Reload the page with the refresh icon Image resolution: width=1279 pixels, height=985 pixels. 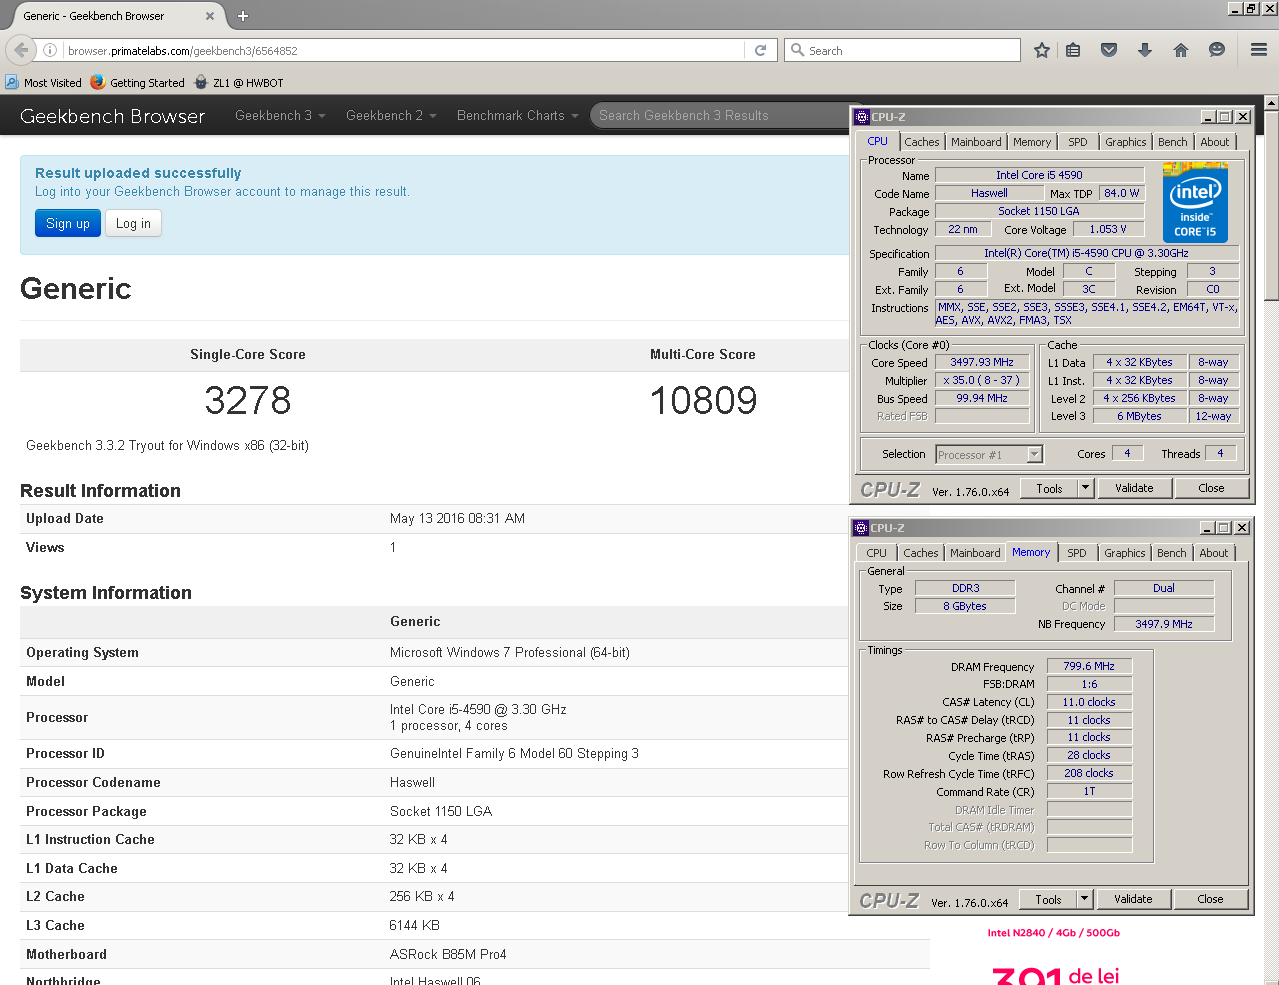(760, 50)
